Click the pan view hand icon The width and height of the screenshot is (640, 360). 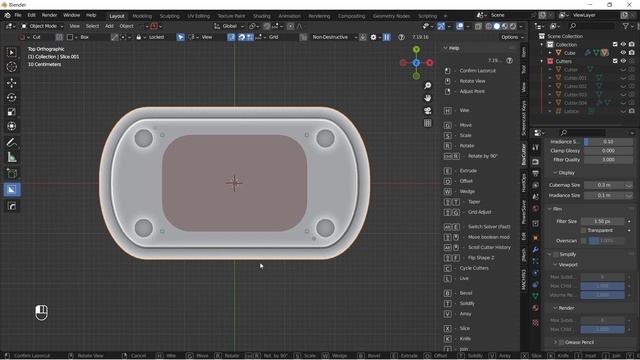(427, 98)
